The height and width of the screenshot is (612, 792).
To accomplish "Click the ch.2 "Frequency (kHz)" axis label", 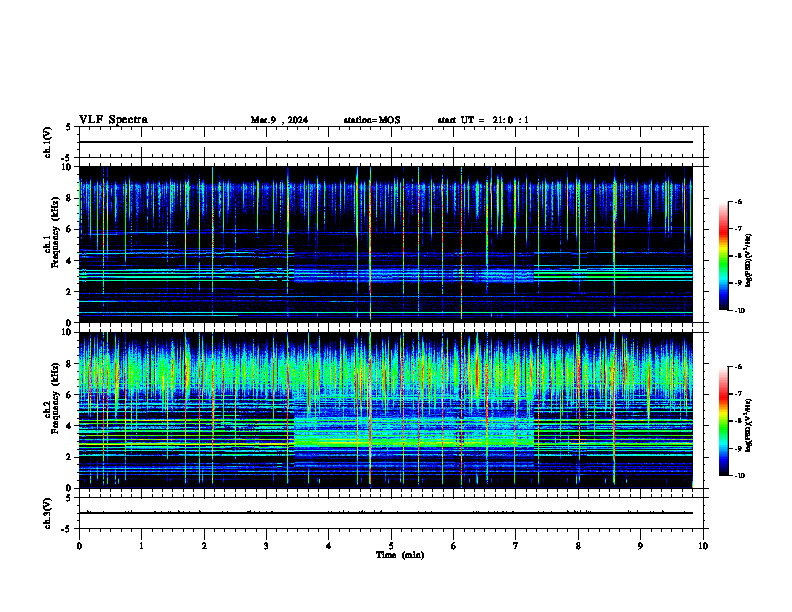I will [x=55, y=398].
